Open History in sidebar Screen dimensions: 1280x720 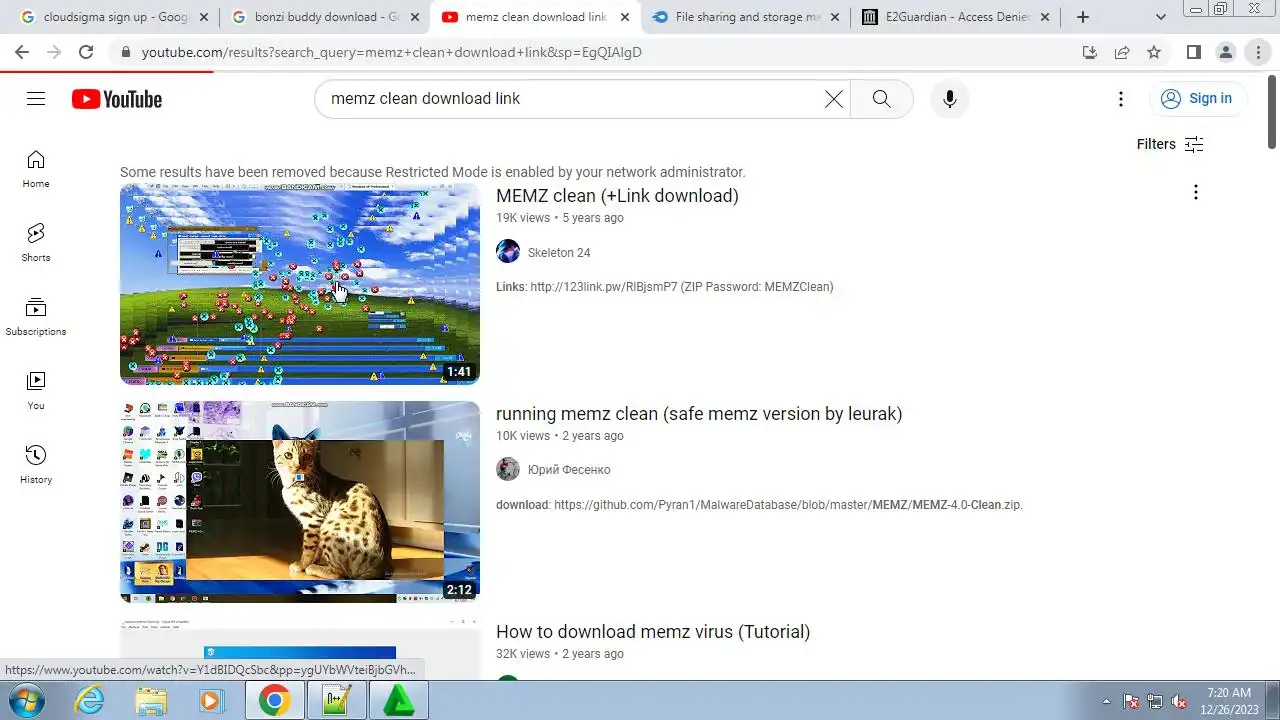[36, 465]
